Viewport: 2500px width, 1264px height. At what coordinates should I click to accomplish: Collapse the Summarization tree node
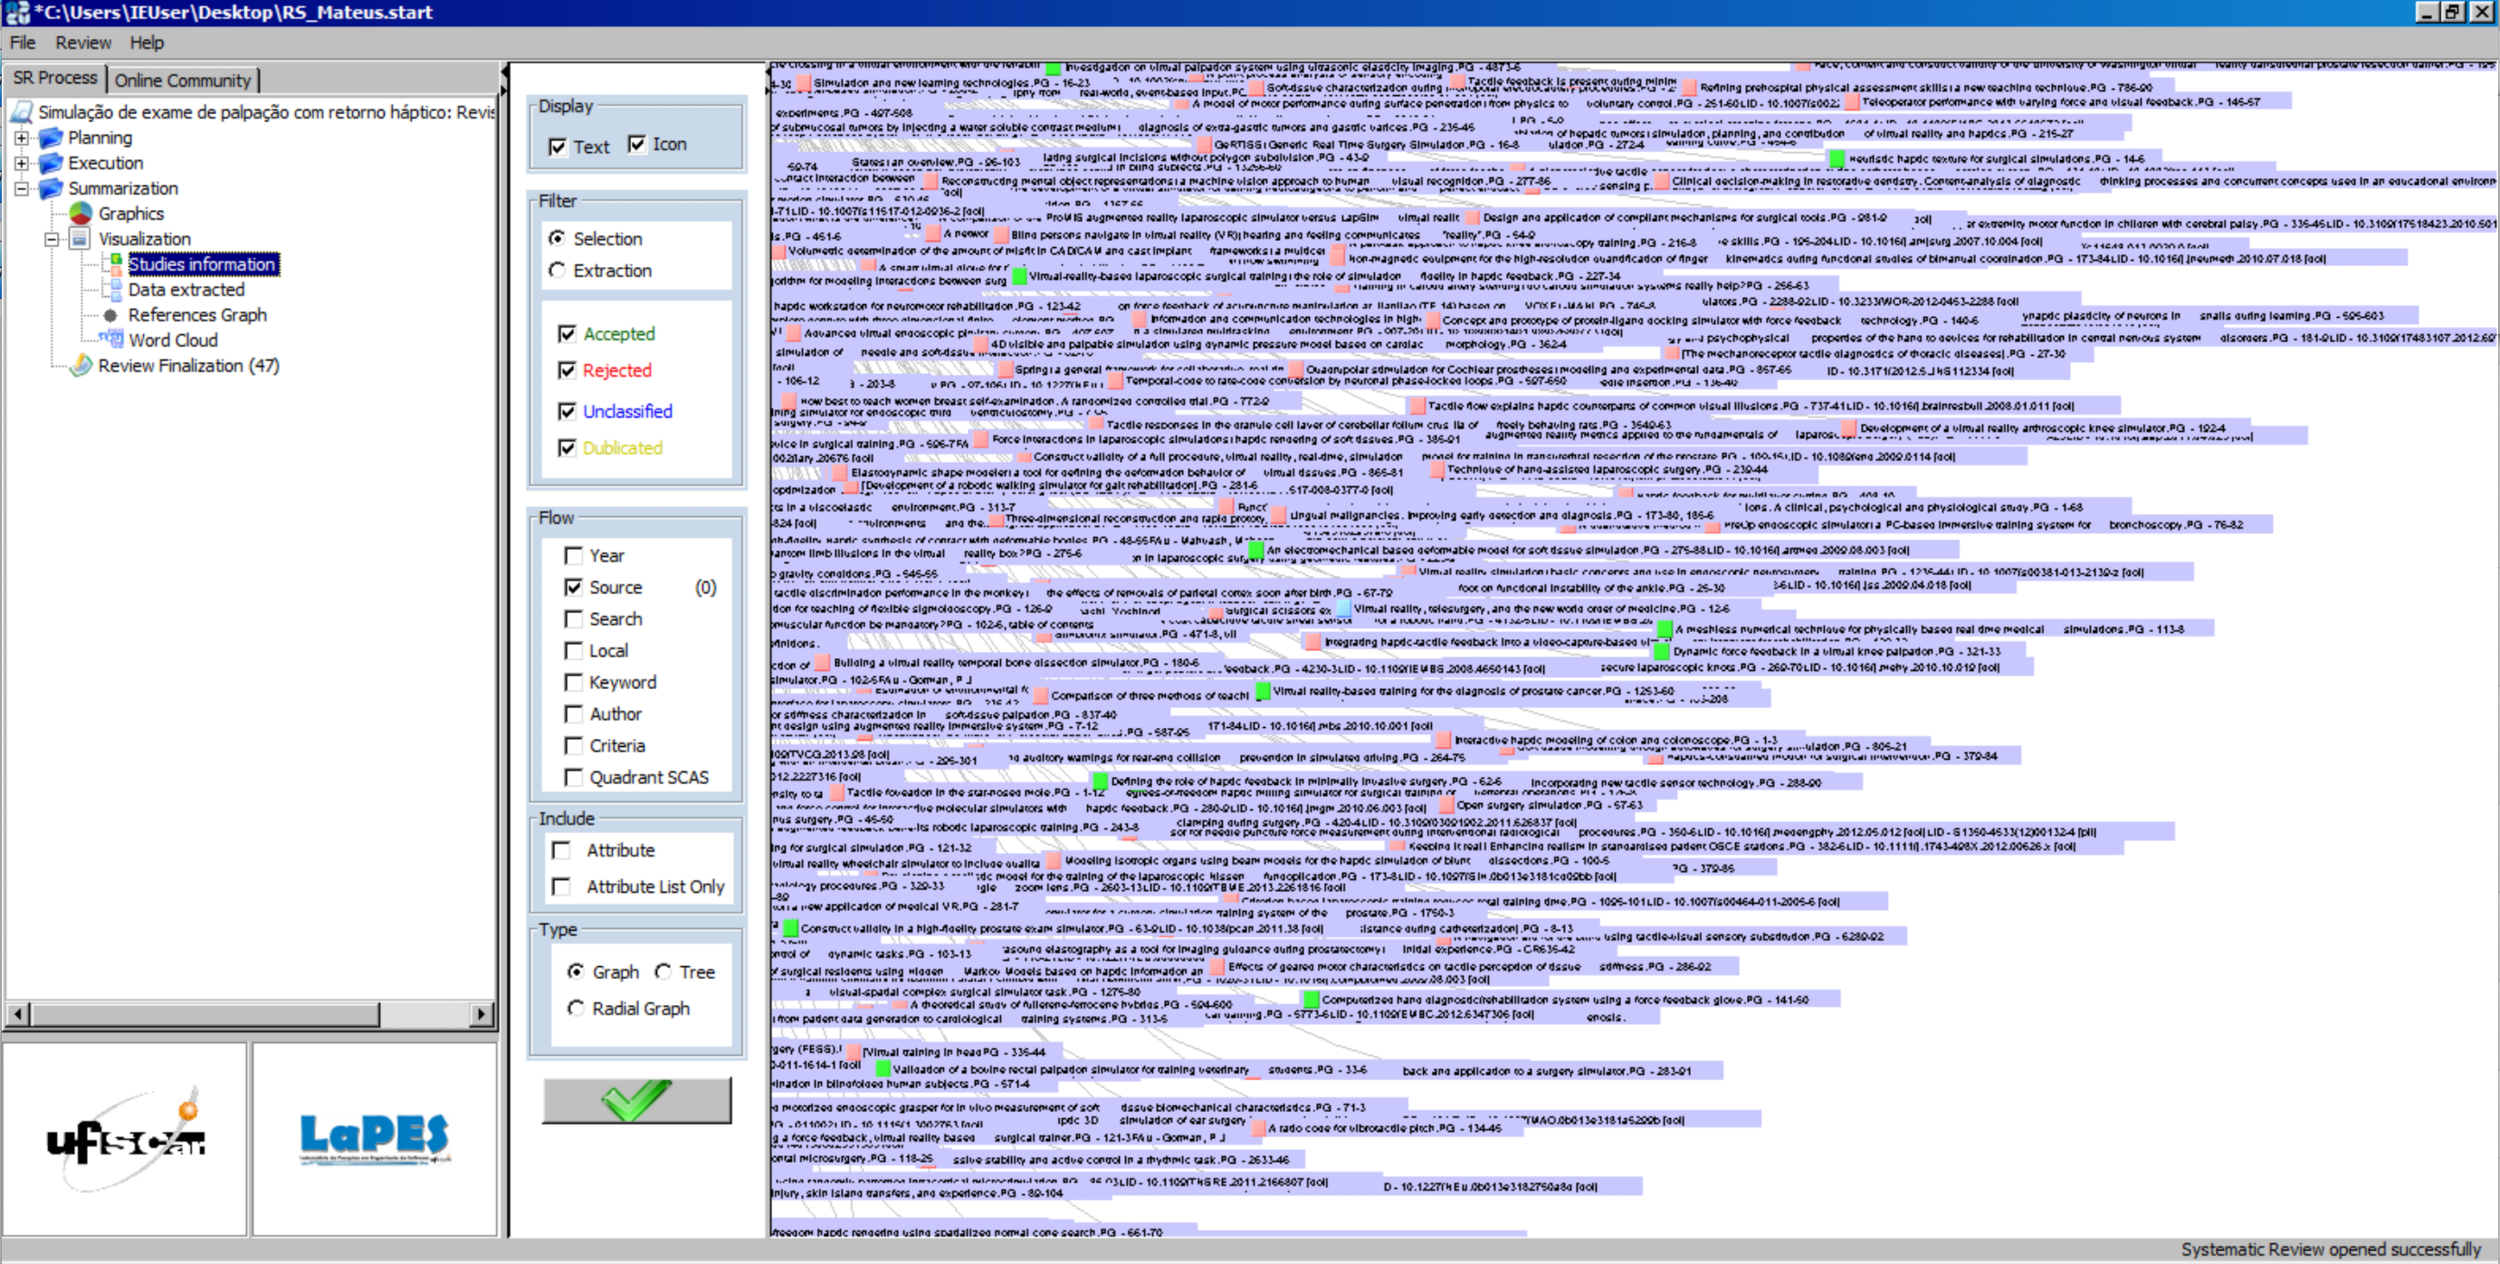pos(21,188)
